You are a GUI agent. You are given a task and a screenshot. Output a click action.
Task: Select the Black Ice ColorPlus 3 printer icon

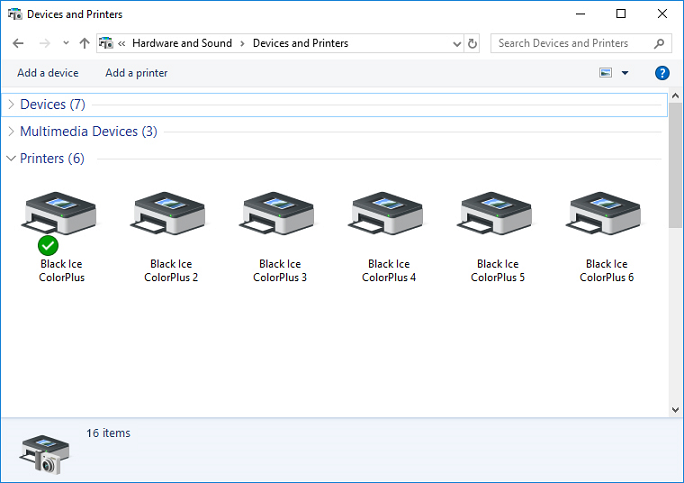pos(277,212)
